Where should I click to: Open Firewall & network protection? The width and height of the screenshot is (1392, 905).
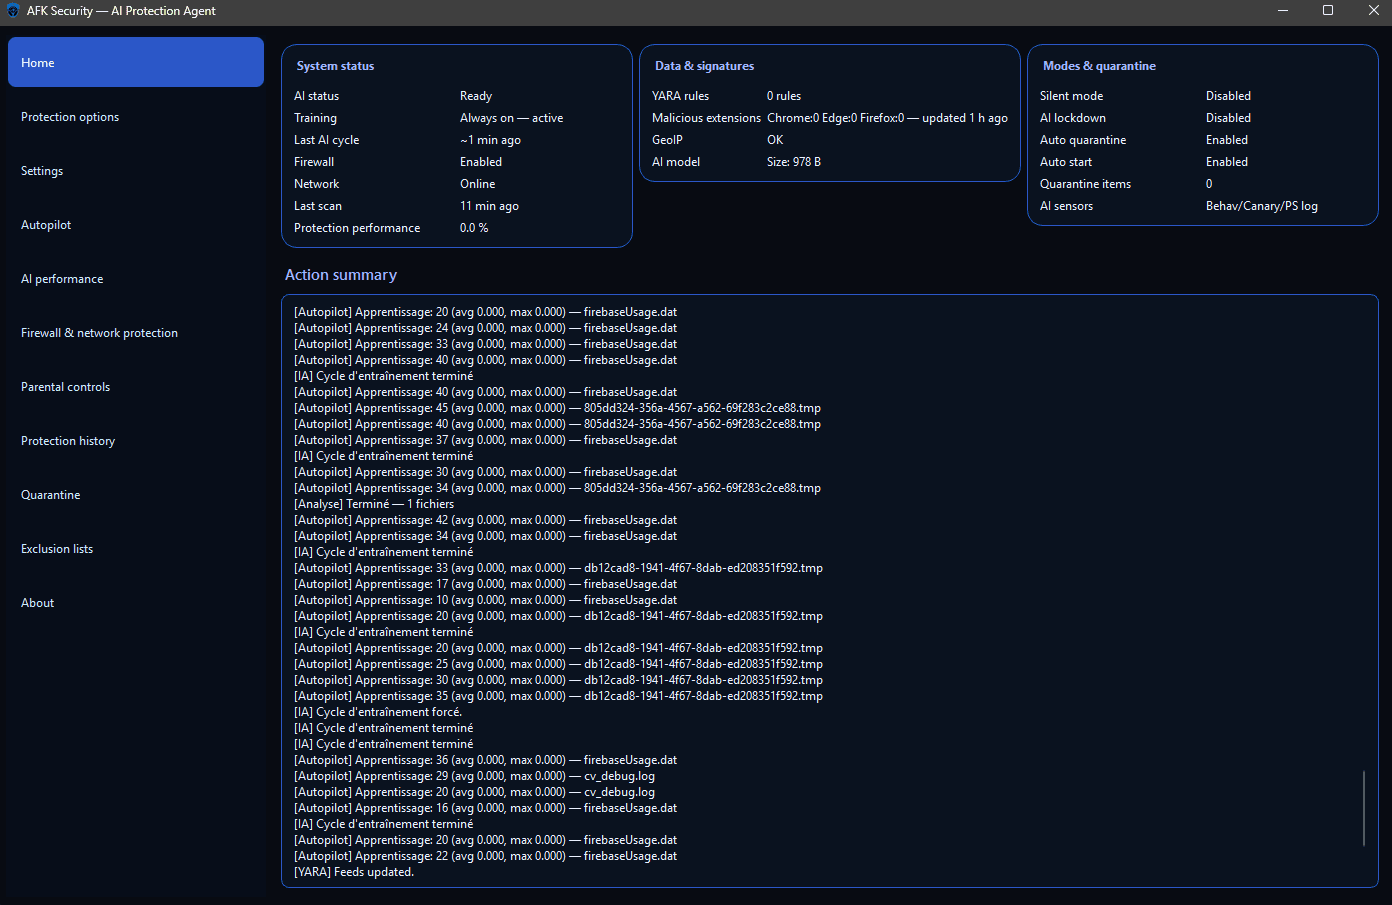tap(99, 332)
